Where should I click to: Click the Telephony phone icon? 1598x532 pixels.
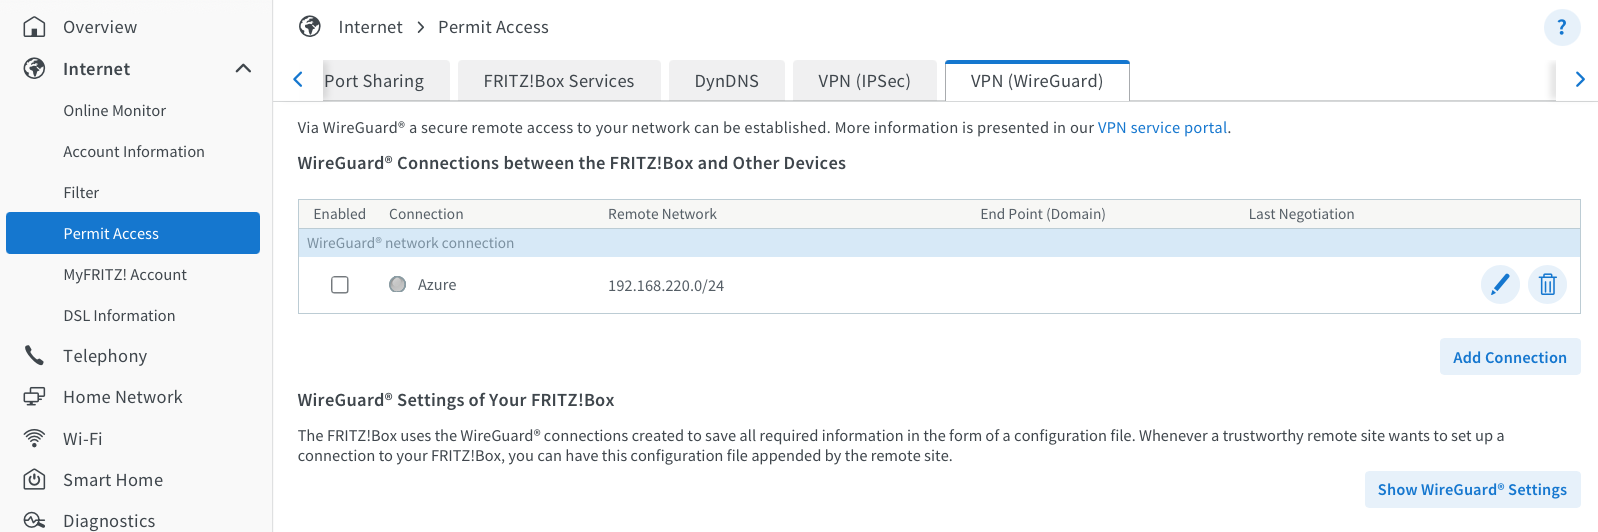tap(35, 356)
